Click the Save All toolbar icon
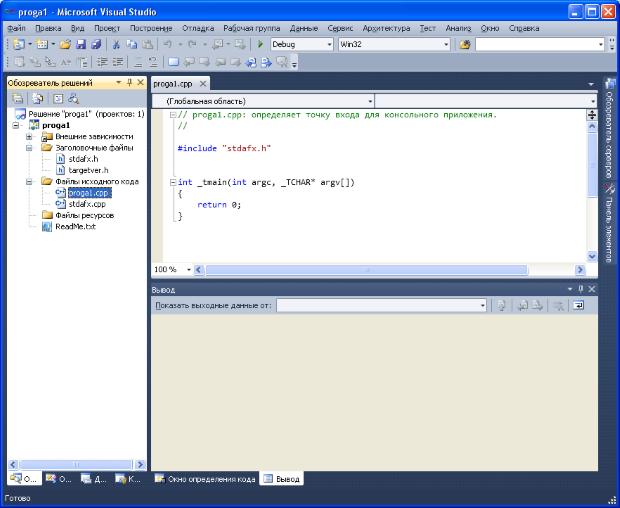Image resolution: width=620 pixels, height=508 pixels. pyautogui.click(x=96, y=45)
